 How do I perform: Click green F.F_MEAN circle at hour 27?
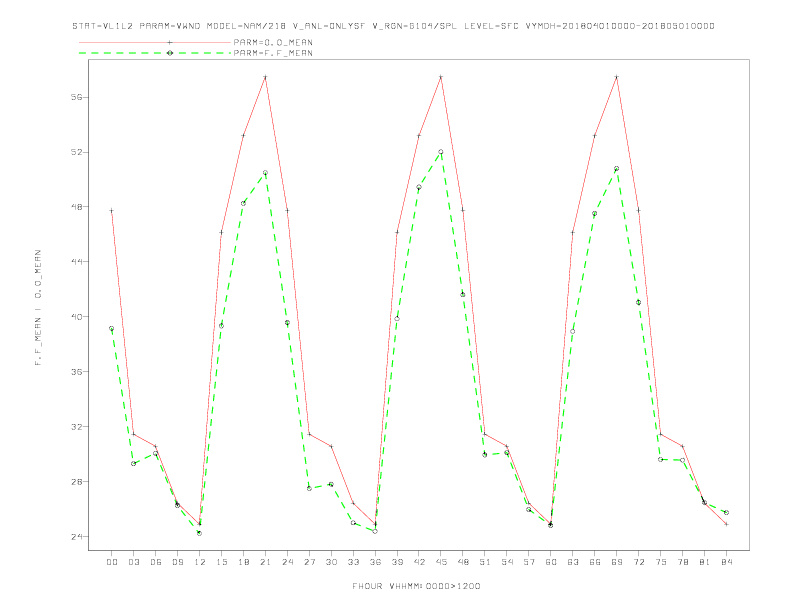click(309, 488)
